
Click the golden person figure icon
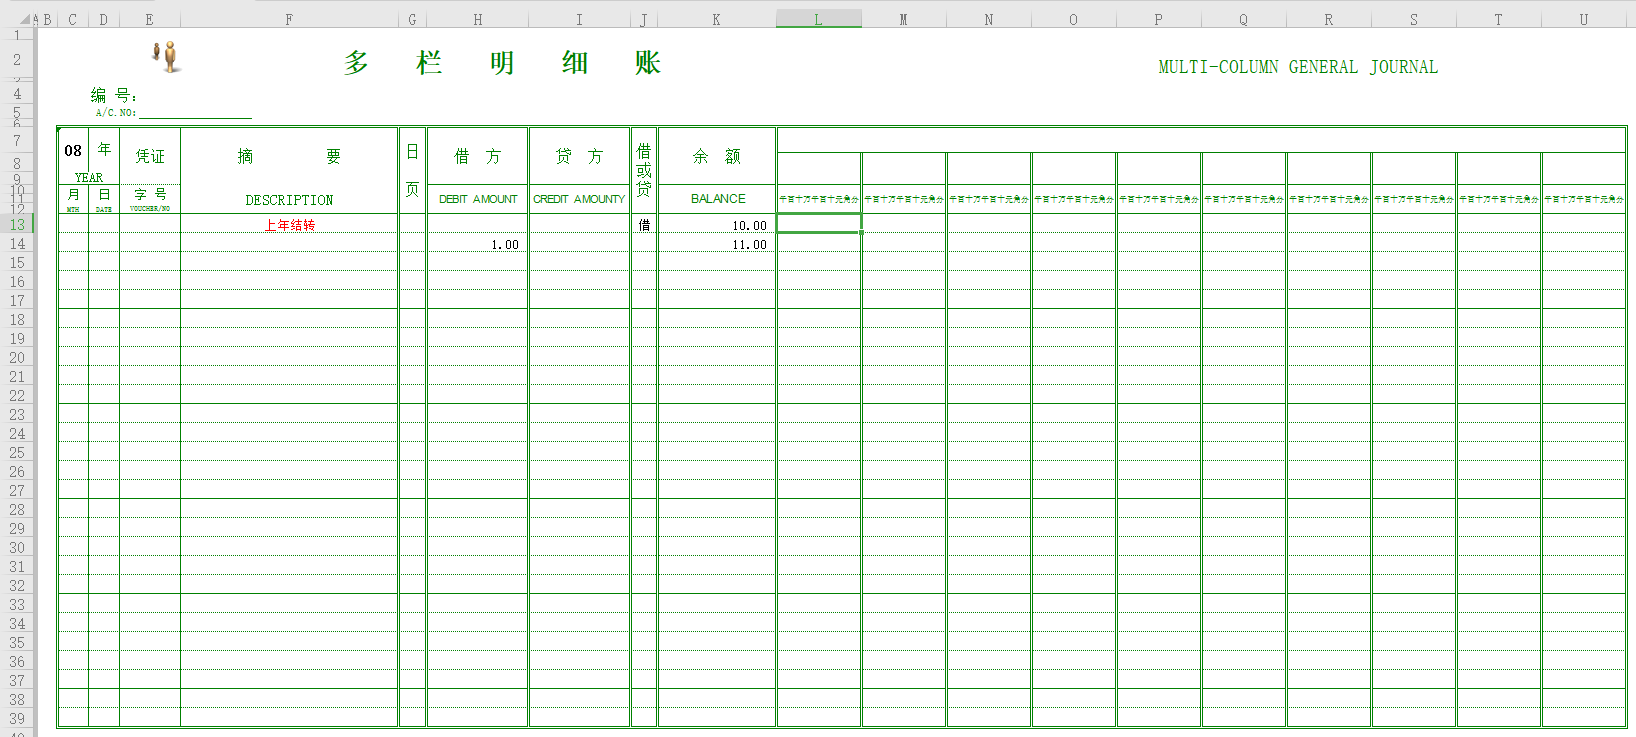[167, 57]
